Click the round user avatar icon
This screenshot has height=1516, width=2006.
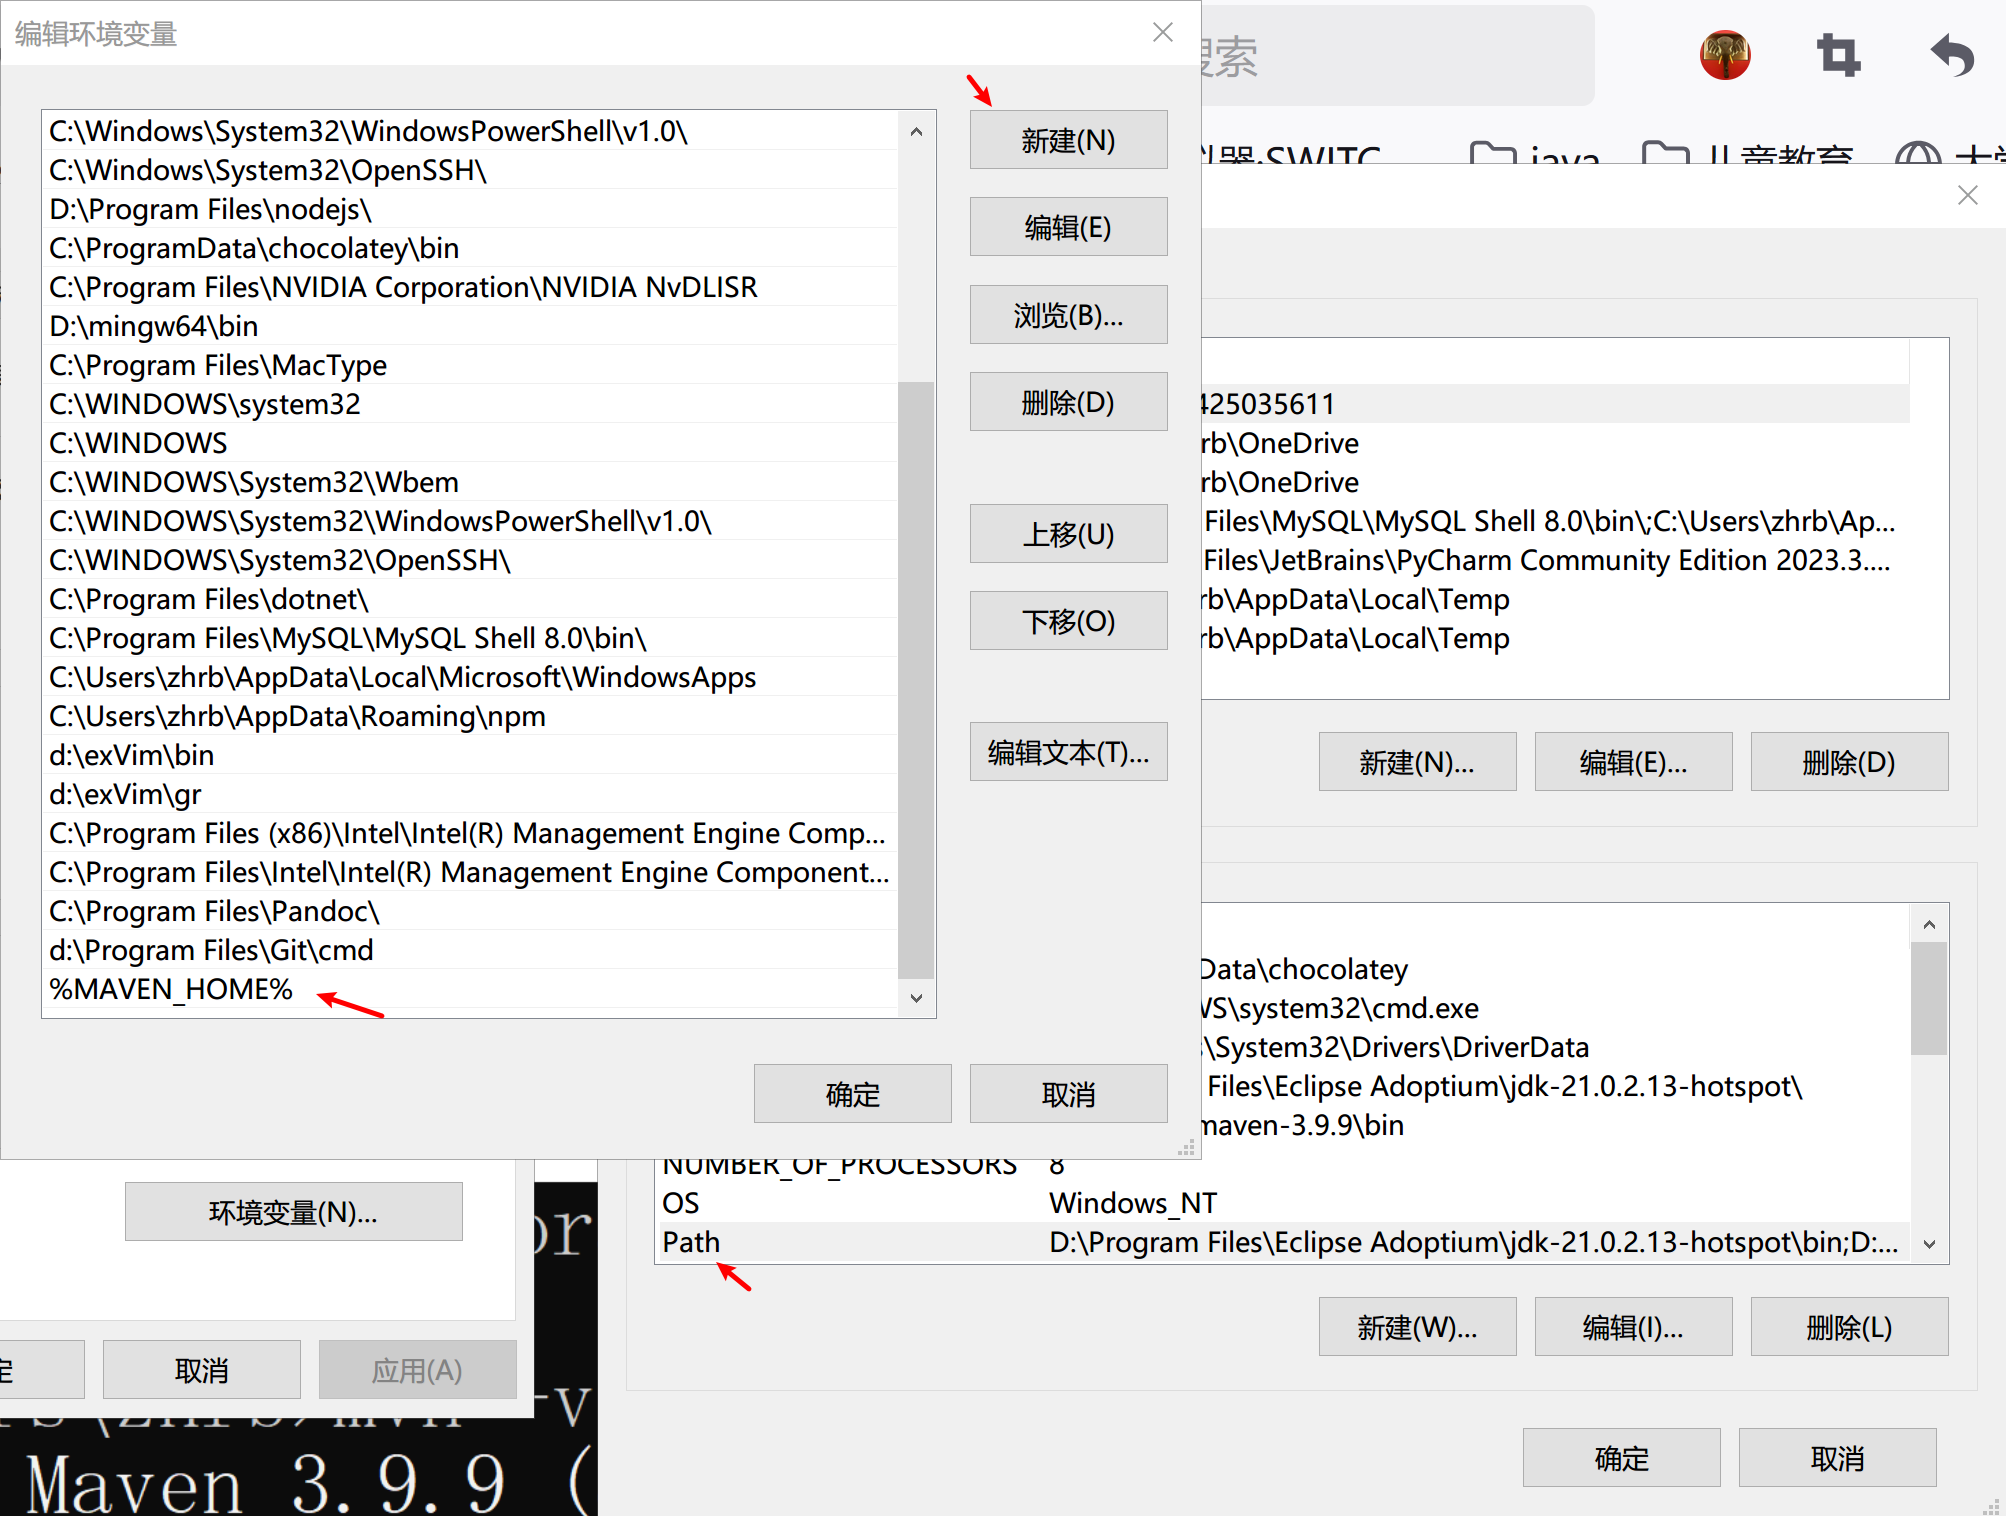tap(1725, 55)
